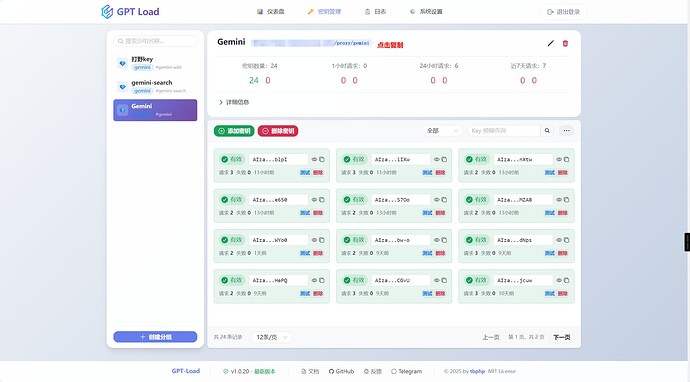Copy the AIza...HePQ key
This screenshot has height=382, width=690.
pyautogui.click(x=322, y=280)
